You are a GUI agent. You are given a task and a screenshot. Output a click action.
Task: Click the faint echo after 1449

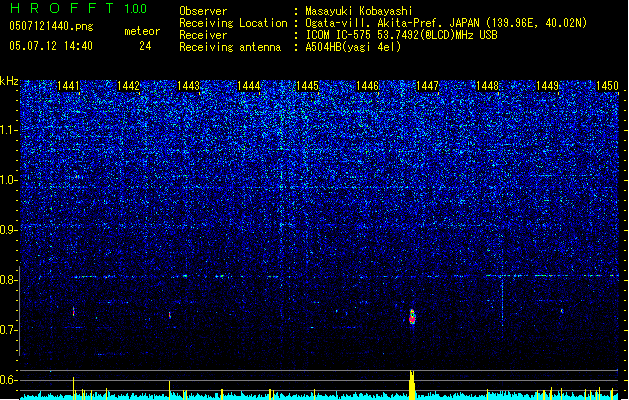click(x=562, y=311)
